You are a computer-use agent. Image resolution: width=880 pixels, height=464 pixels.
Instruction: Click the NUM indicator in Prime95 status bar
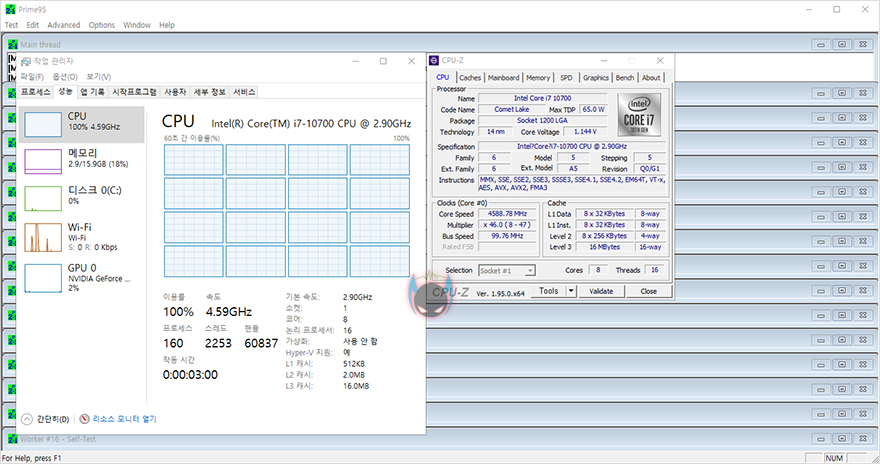834,458
